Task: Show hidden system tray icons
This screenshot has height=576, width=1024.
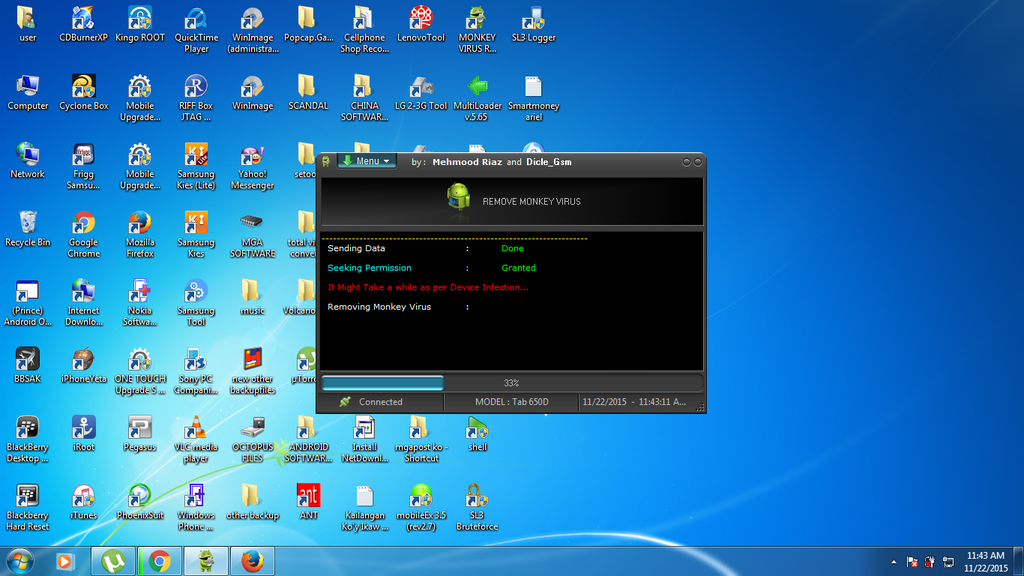Action: (x=893, y=562)
